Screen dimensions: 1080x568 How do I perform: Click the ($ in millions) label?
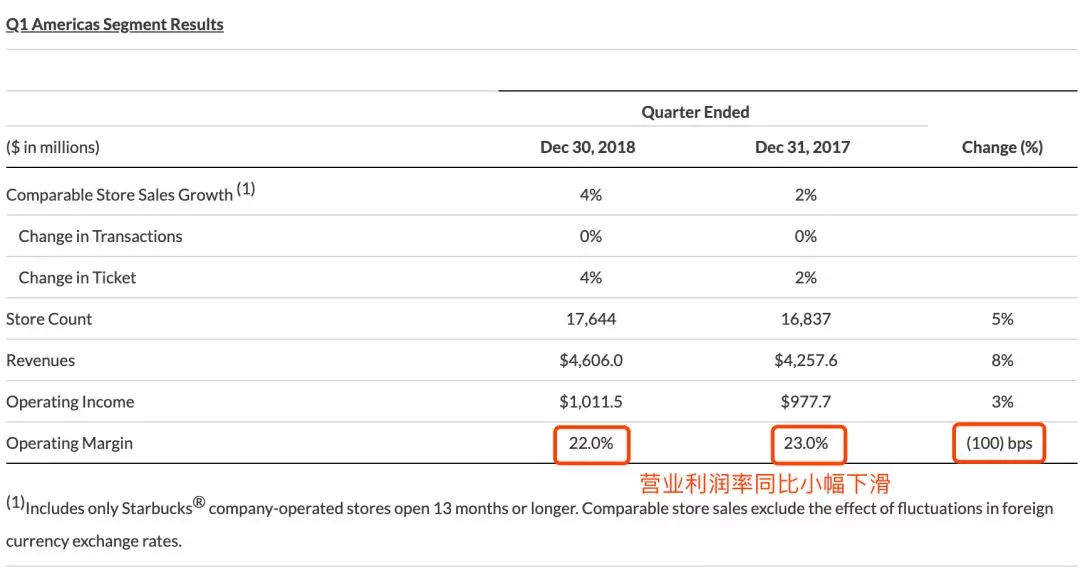click(x=53, y=147)
